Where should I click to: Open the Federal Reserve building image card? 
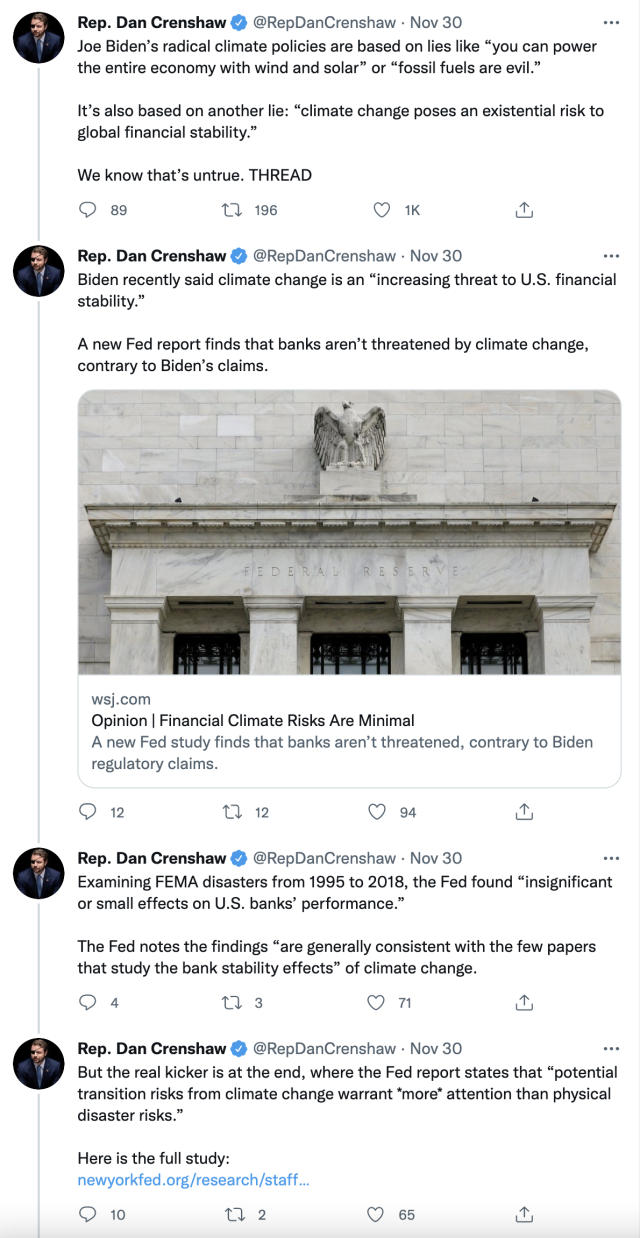[x=349, y=532]
